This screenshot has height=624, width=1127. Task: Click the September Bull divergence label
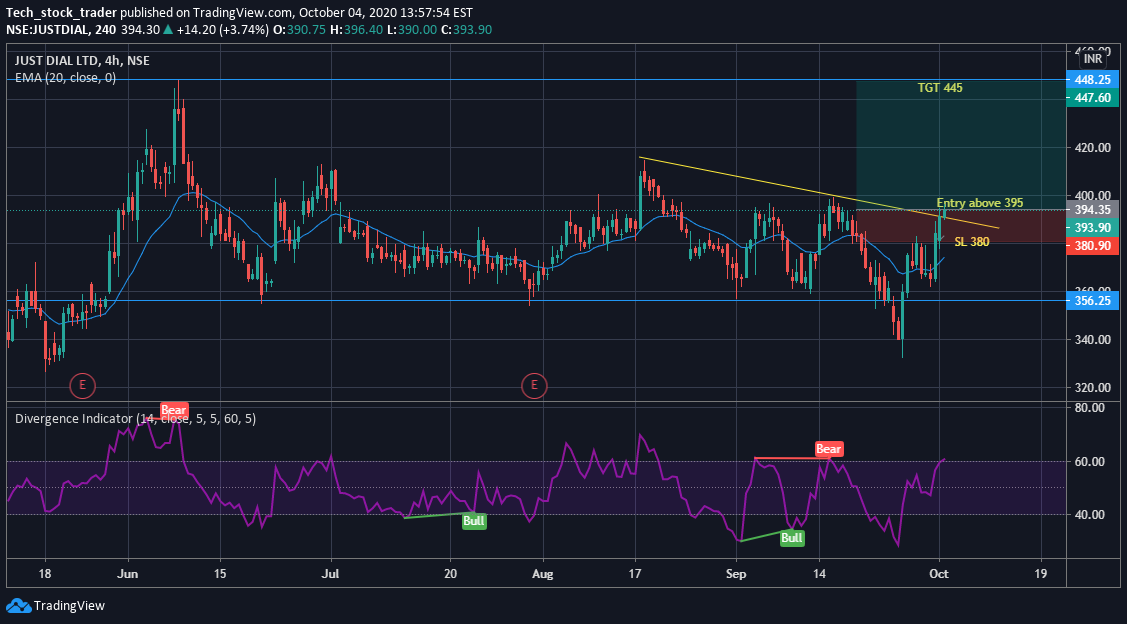(x=791, y=538)
